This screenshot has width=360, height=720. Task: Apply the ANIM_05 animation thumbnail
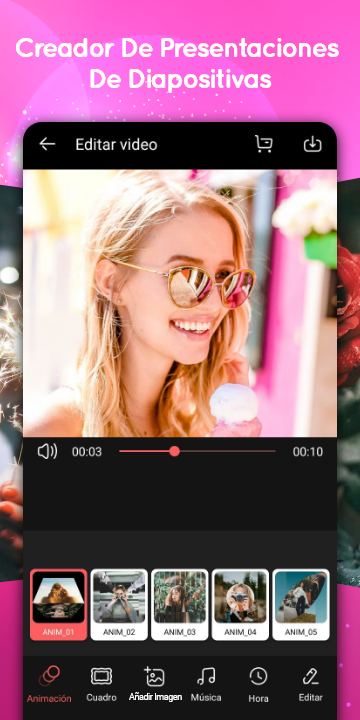(x=301, y=605)
